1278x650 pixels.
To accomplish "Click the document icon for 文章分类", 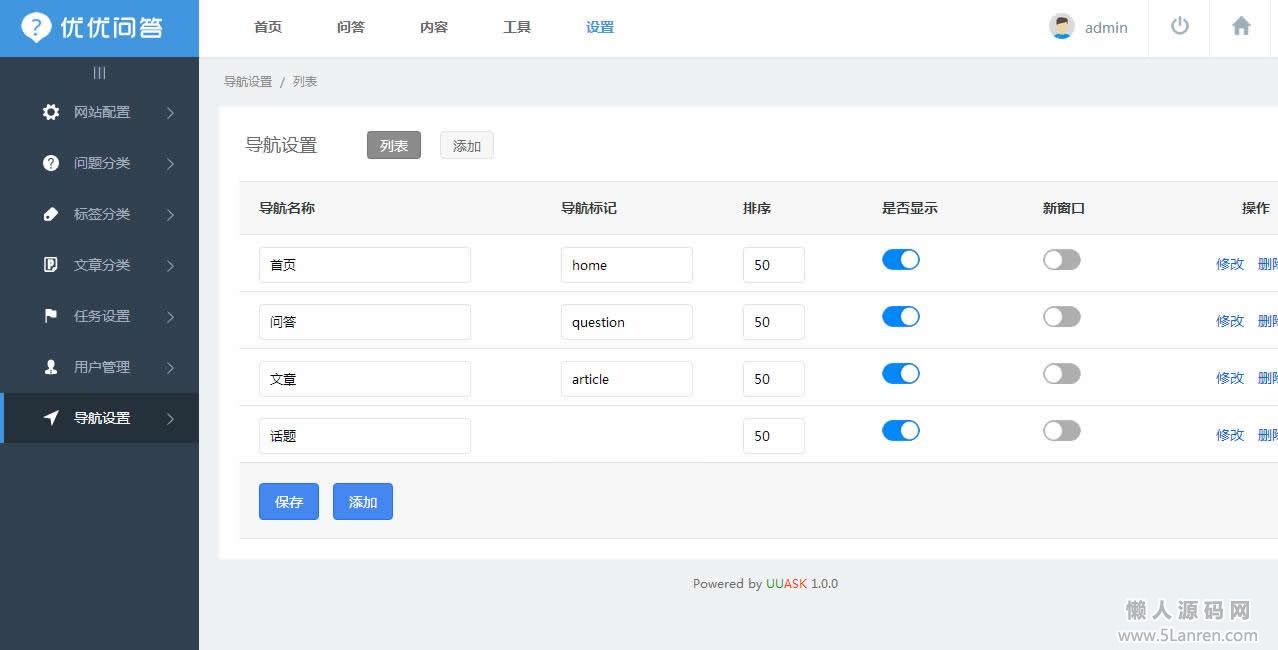I will 51,265.
